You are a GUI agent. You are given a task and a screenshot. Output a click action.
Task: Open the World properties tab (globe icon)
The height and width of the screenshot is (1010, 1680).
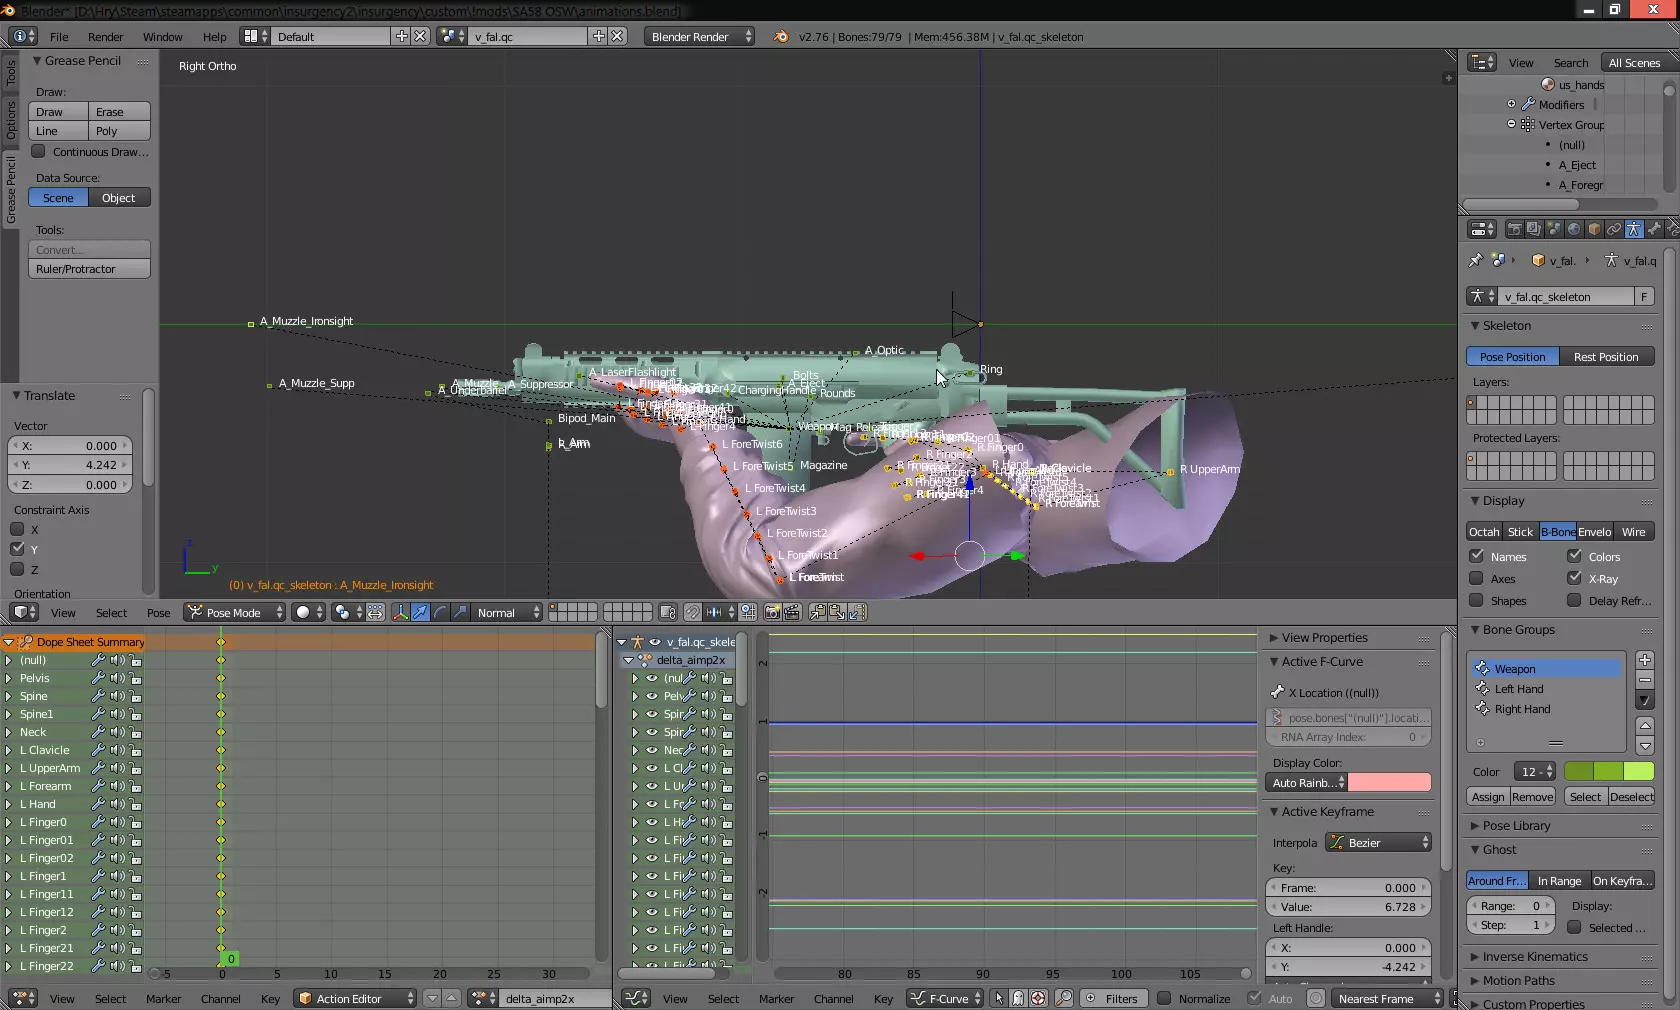[1574, 229]
